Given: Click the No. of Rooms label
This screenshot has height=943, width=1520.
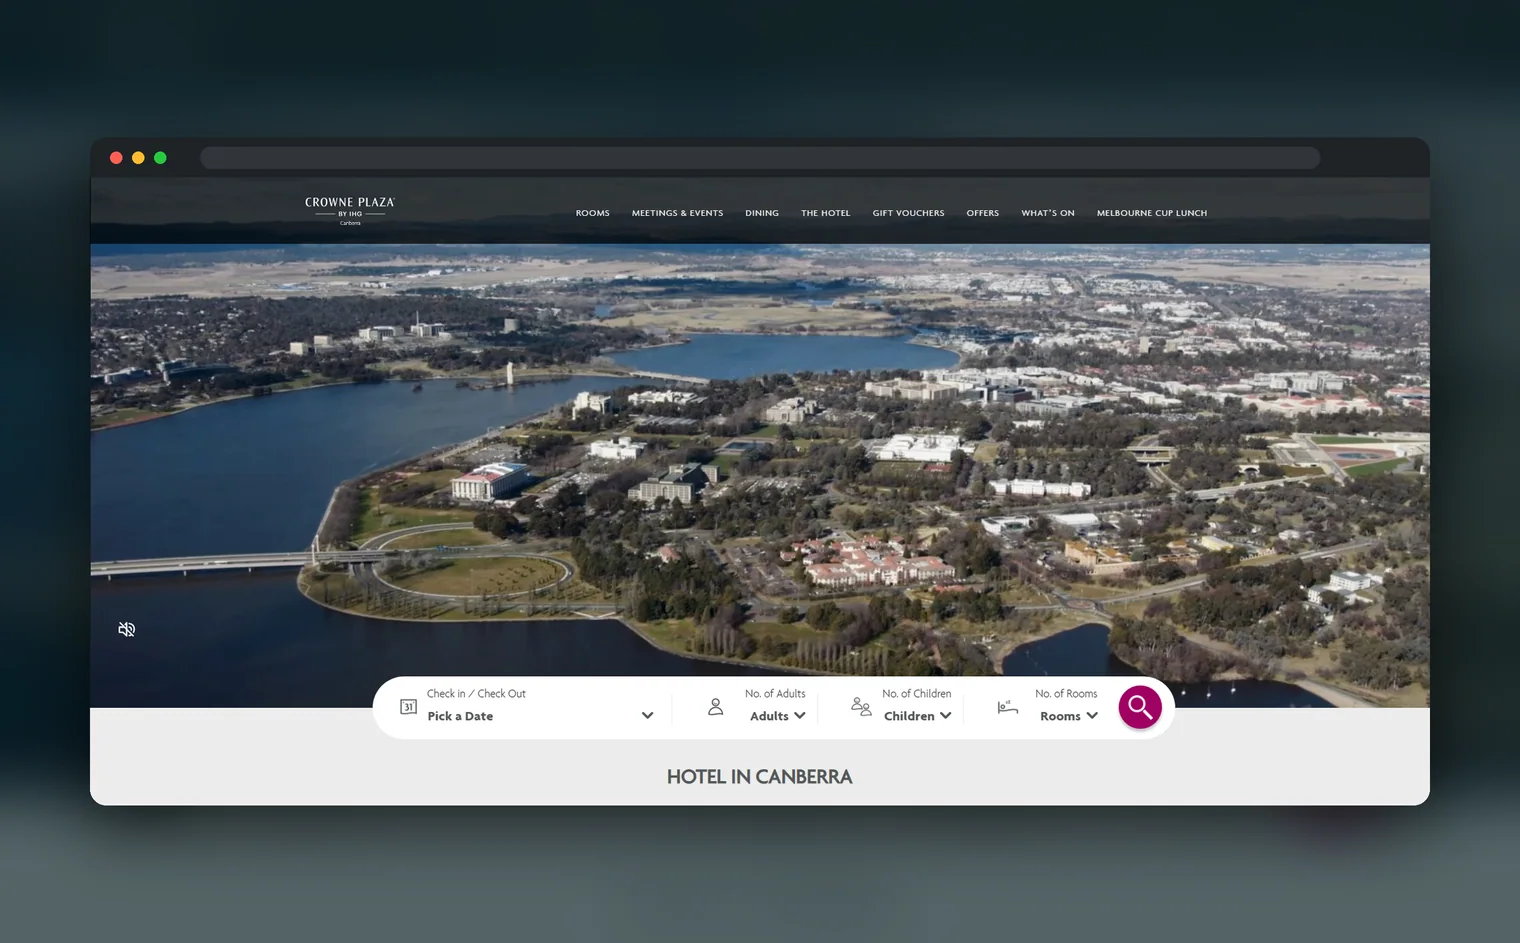Looking at the screenshot, I should tap(1066, 693).
